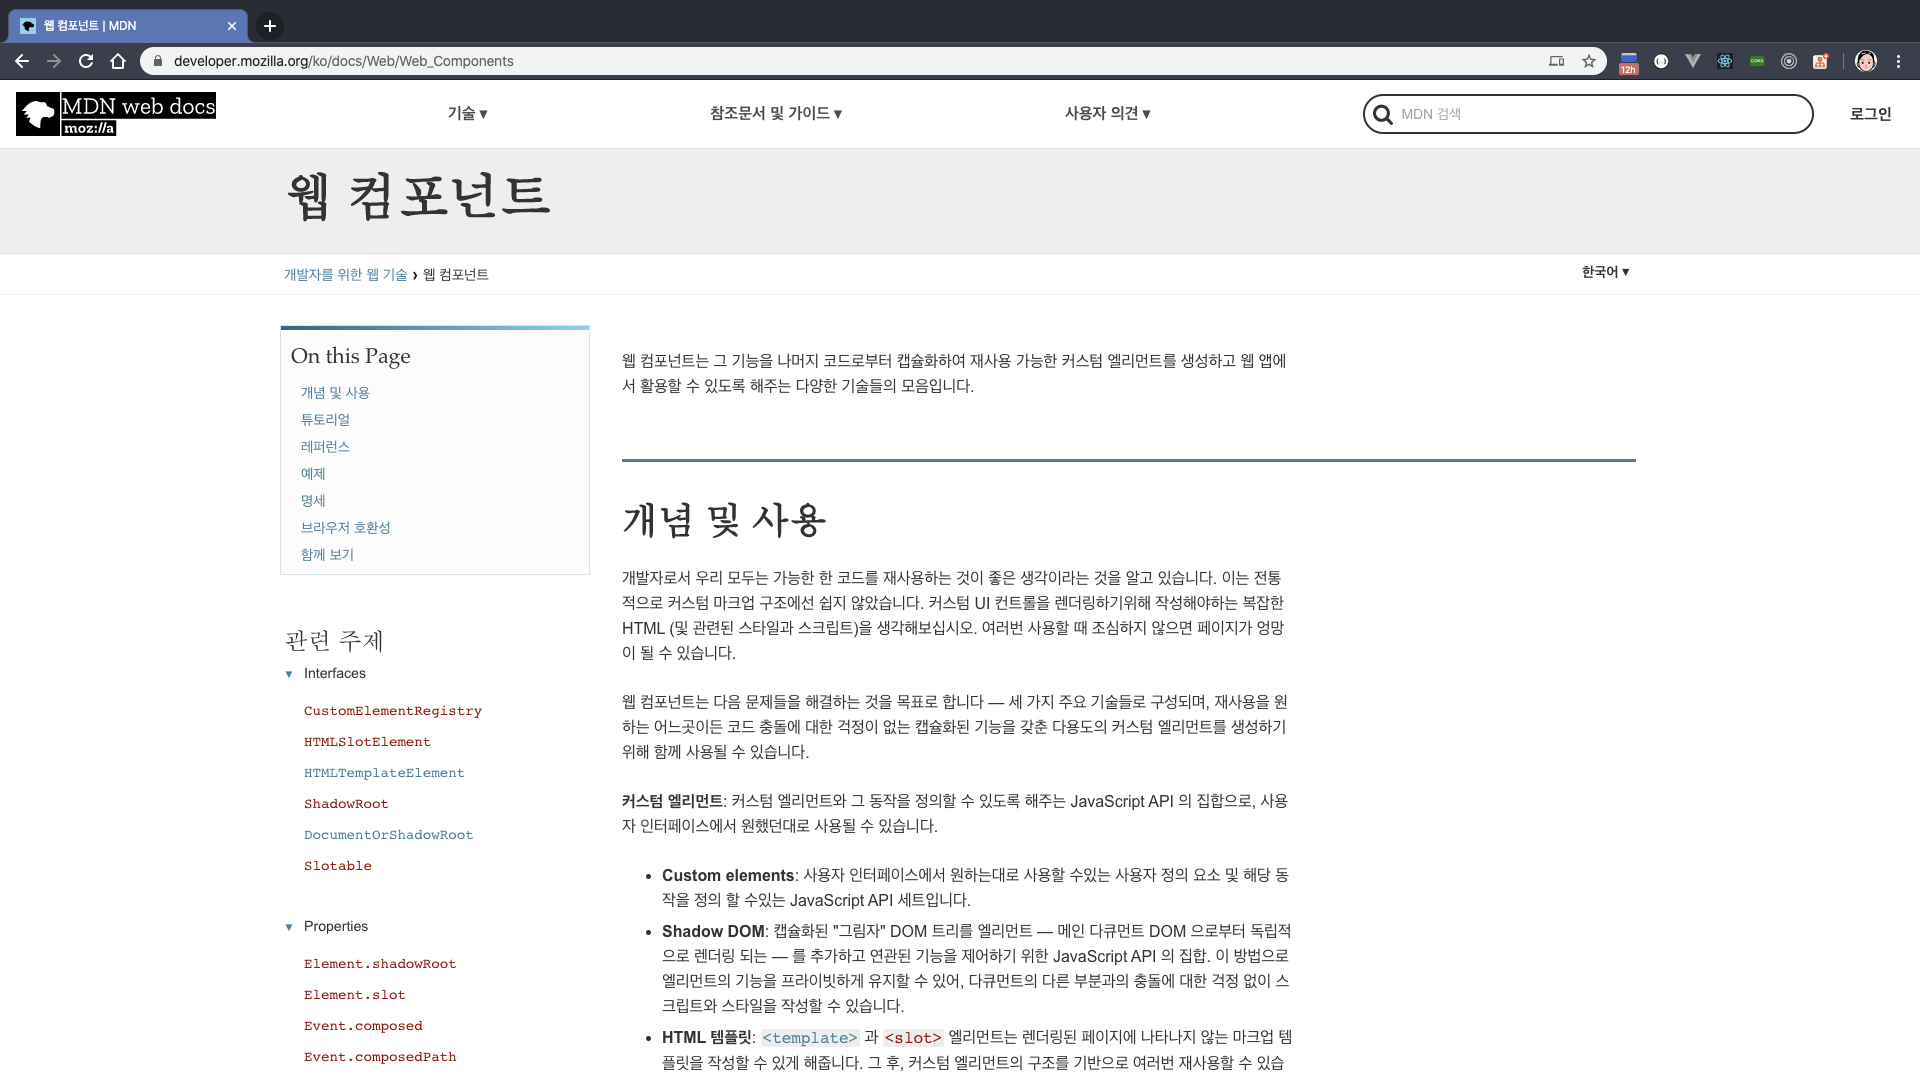Collapse the Interfaces section in sidebar
Screen dimensions: 1920x1080
tap(289, 674)
